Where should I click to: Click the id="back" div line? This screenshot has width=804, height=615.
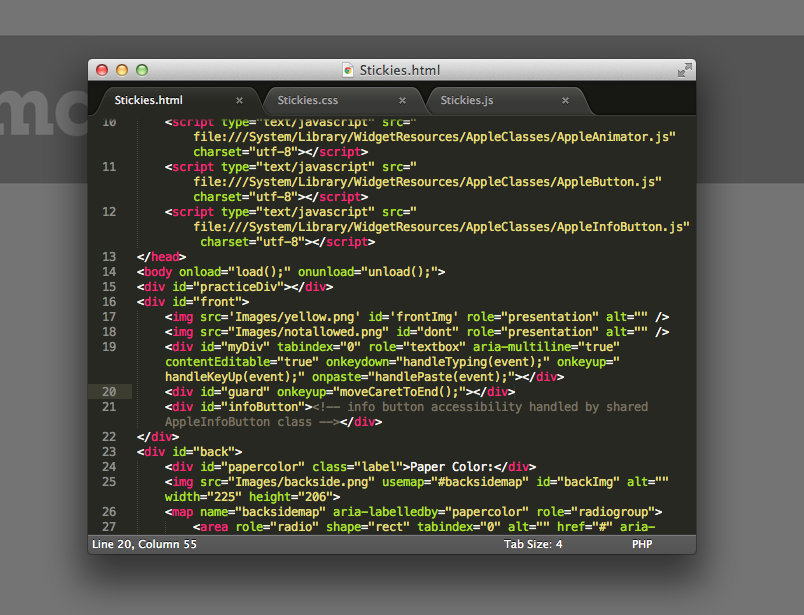[189, 452]
